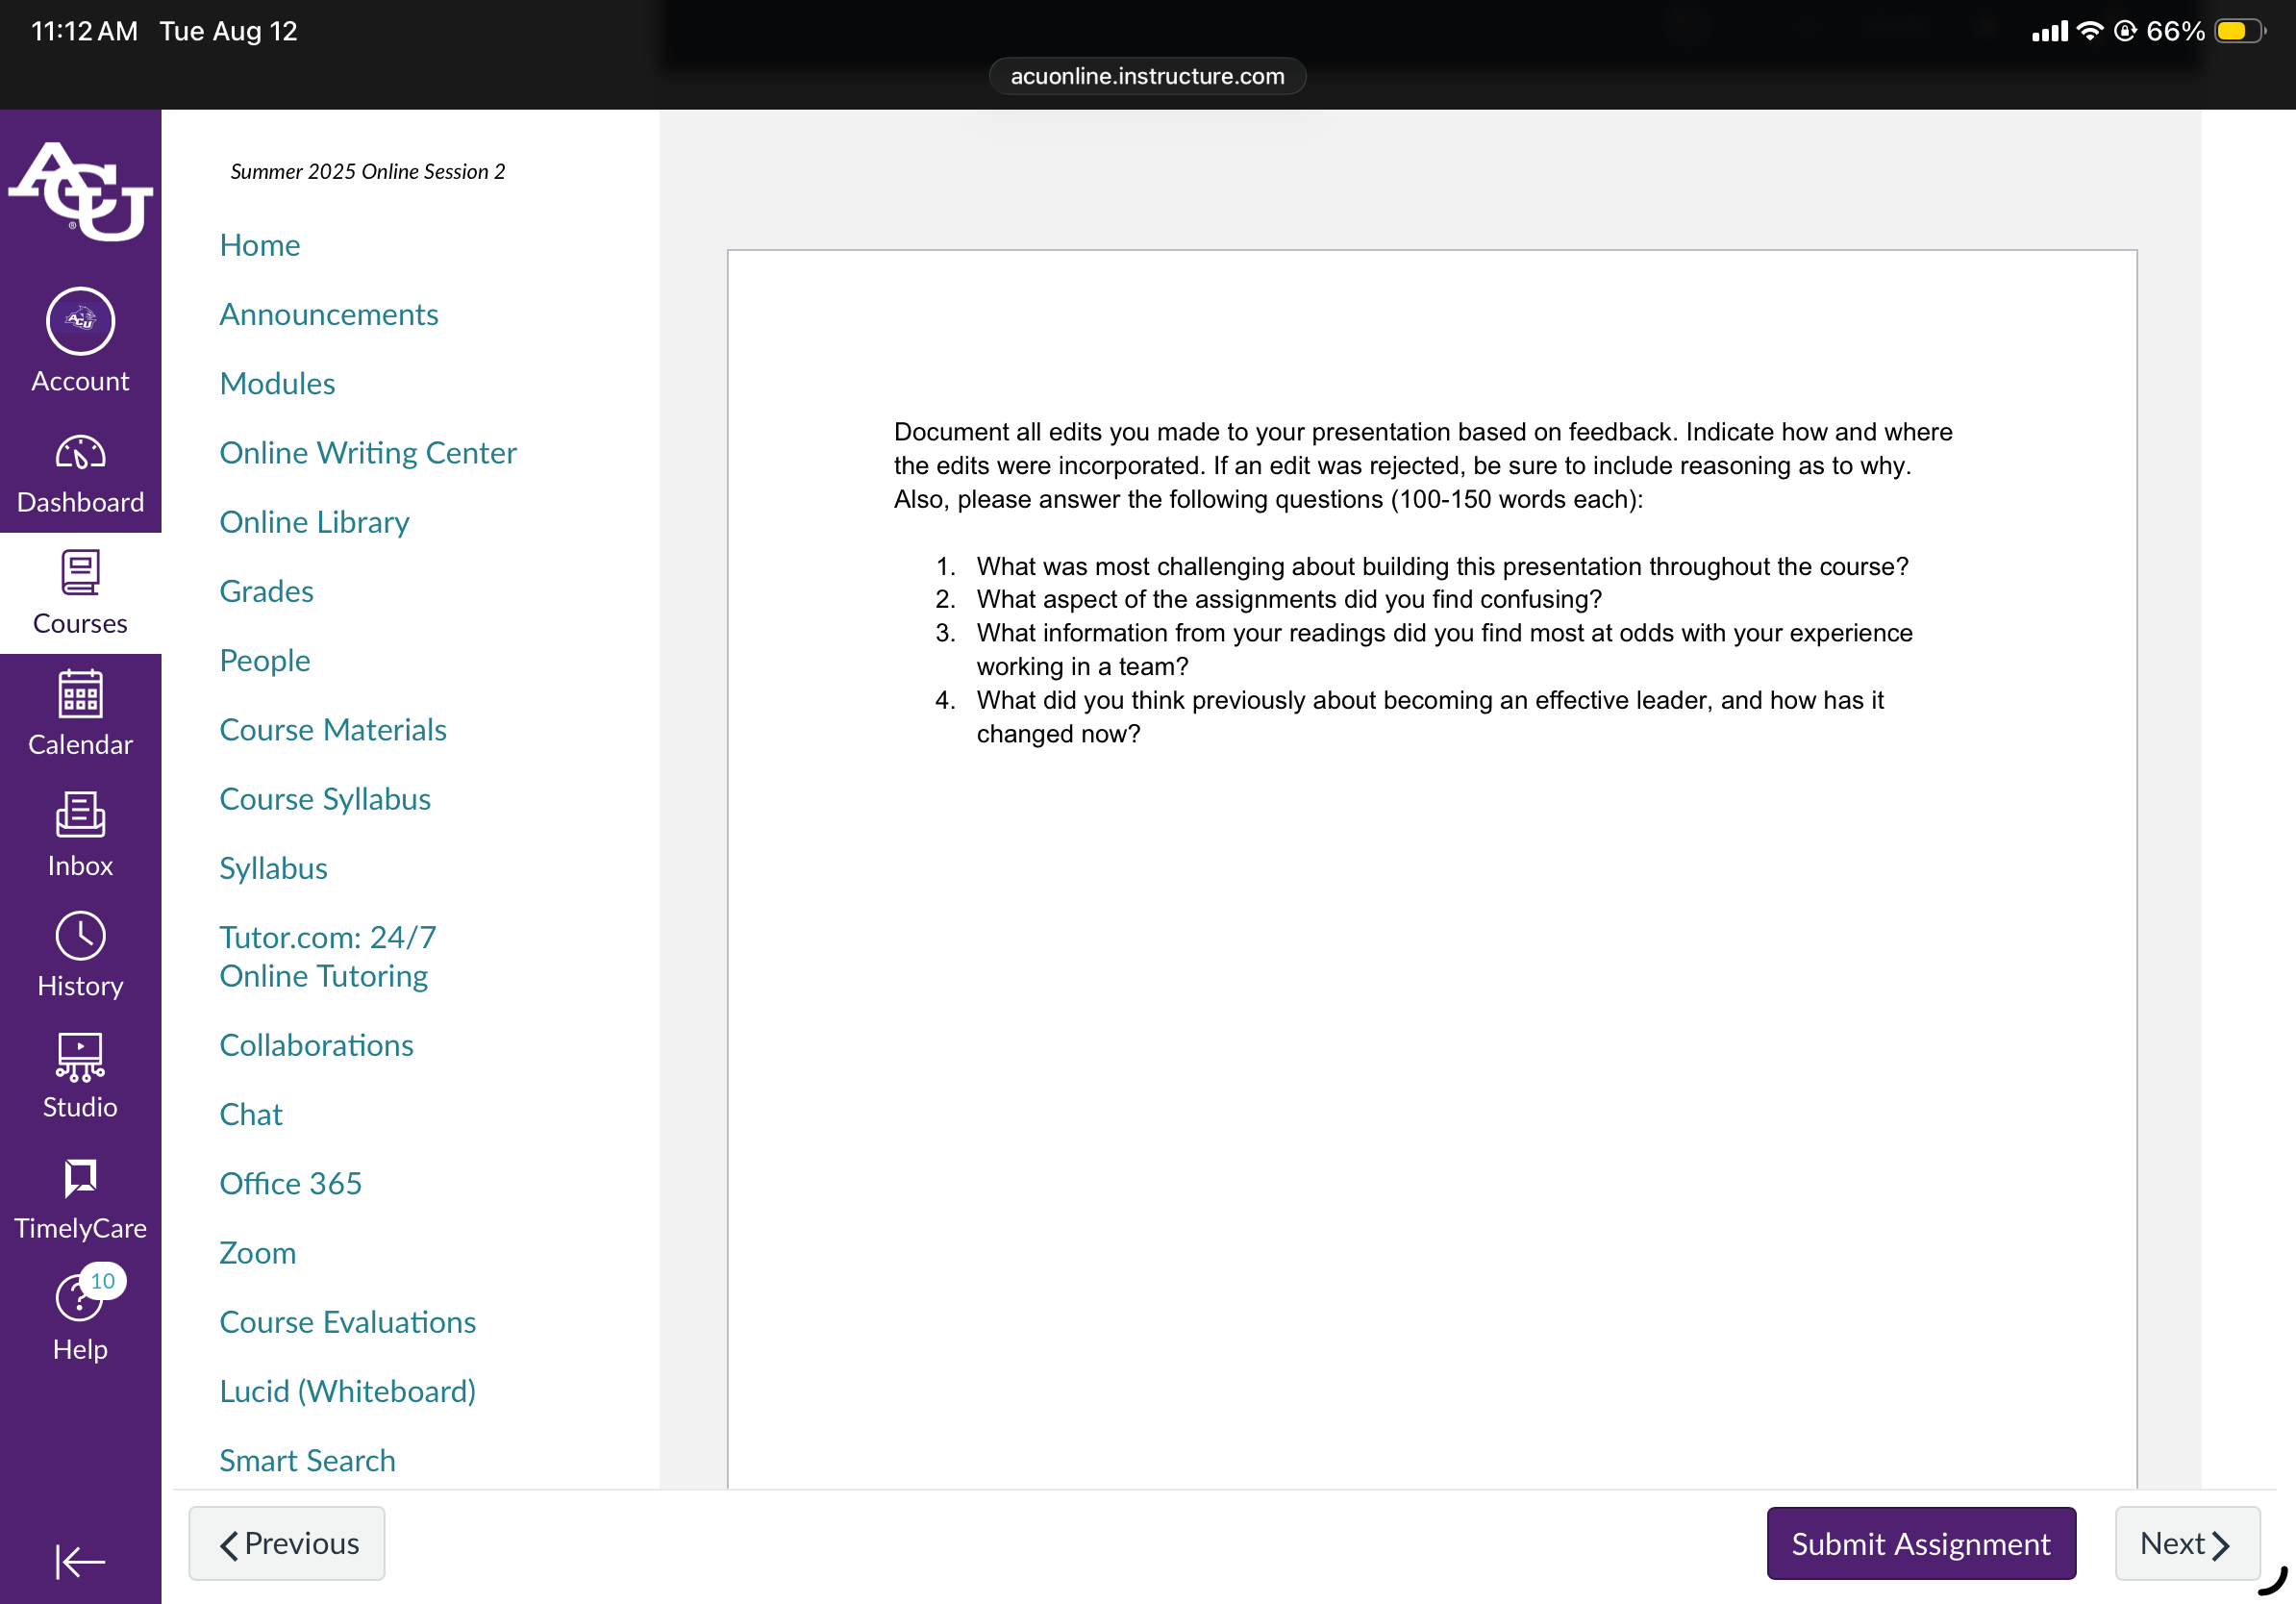The width and height of the screenshot is (2296, 1604).
Task: Open the TimelyCare icon
Action: pos(80,1178)
